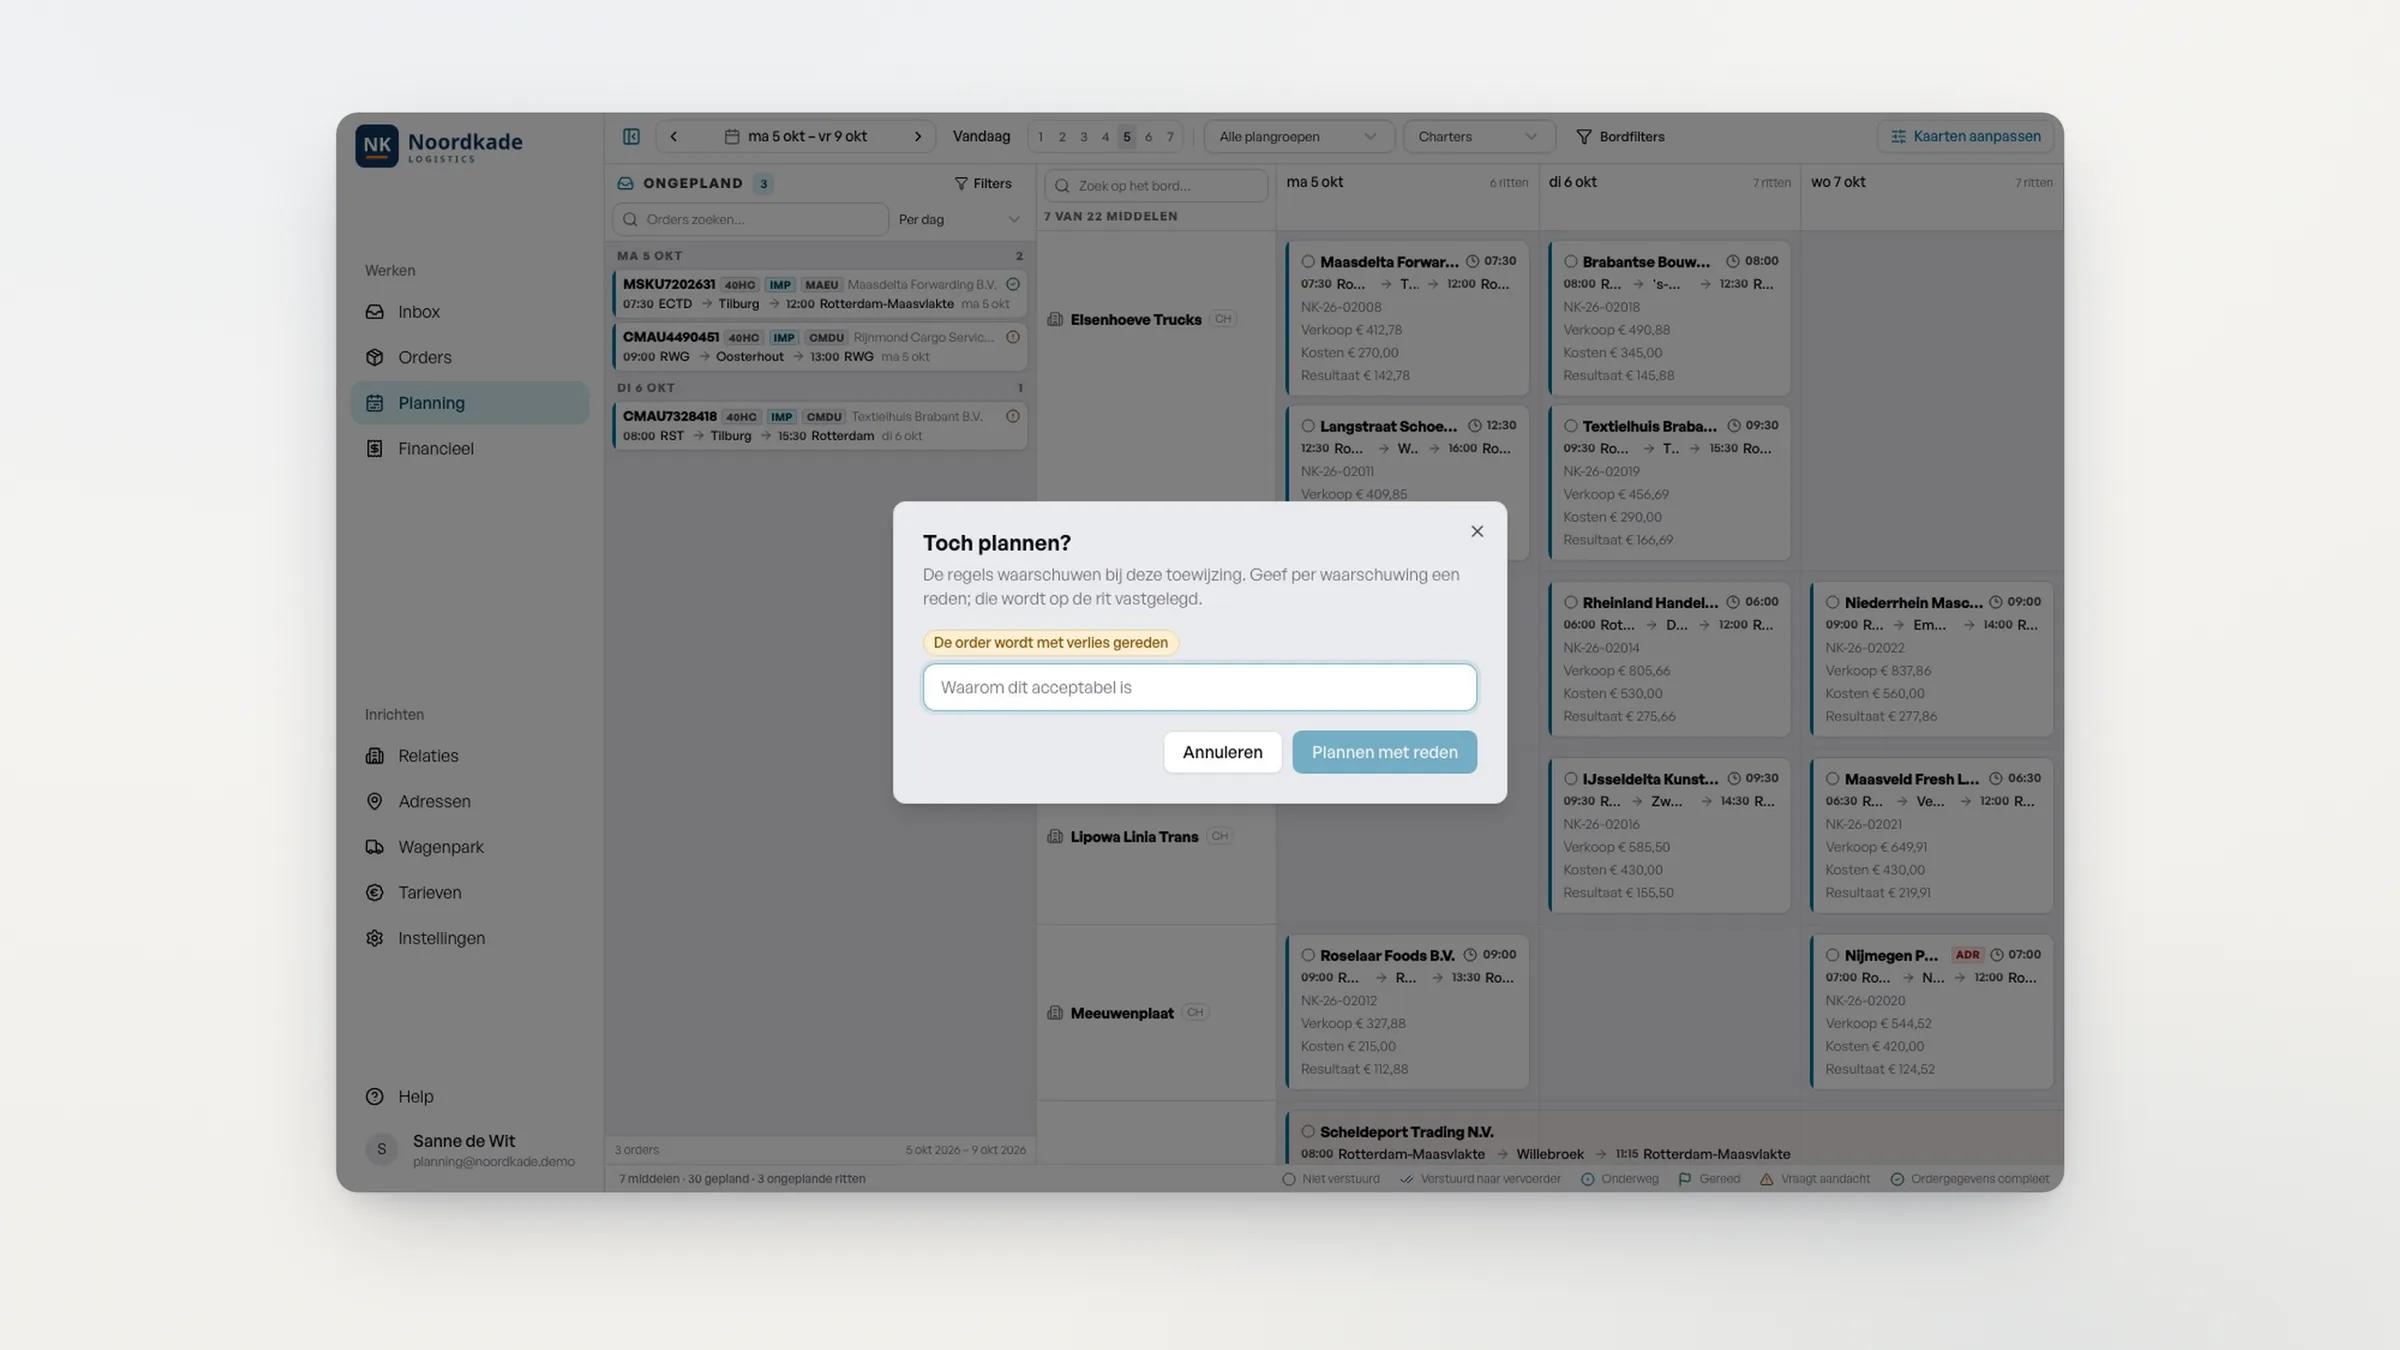
Task: Toggle status circle on Brabantse Bouw... card
Action: (x=1570, y=262)
